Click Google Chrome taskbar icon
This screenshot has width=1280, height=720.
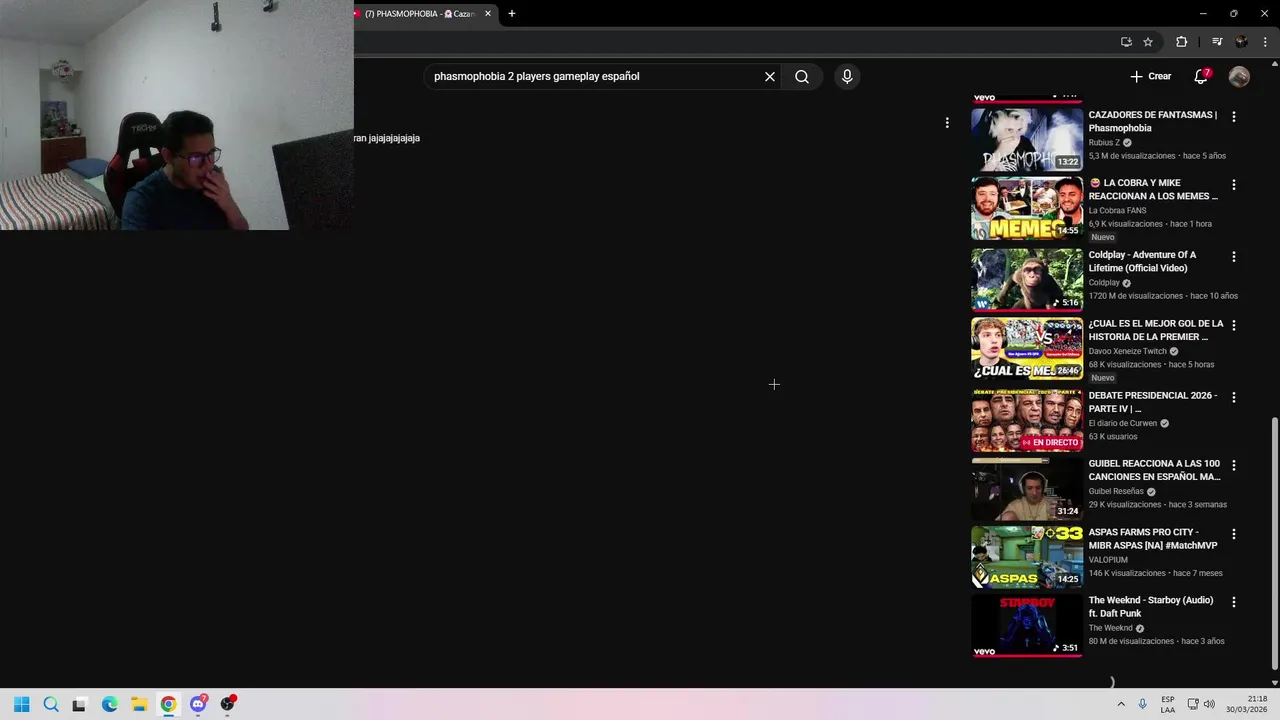click(x=168, y=704)
